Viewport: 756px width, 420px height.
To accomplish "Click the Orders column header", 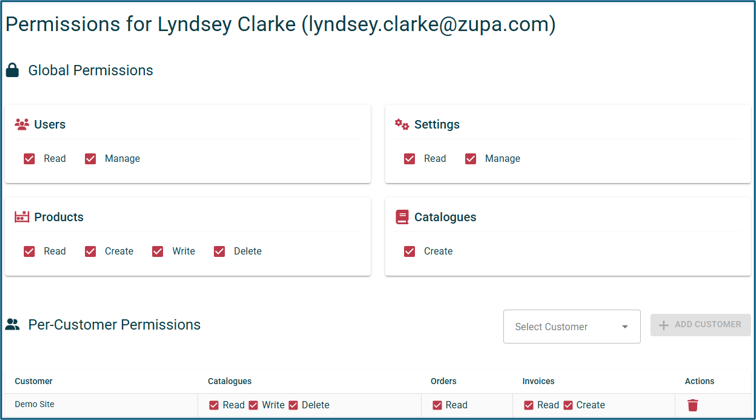I will (x=444, y=381).
